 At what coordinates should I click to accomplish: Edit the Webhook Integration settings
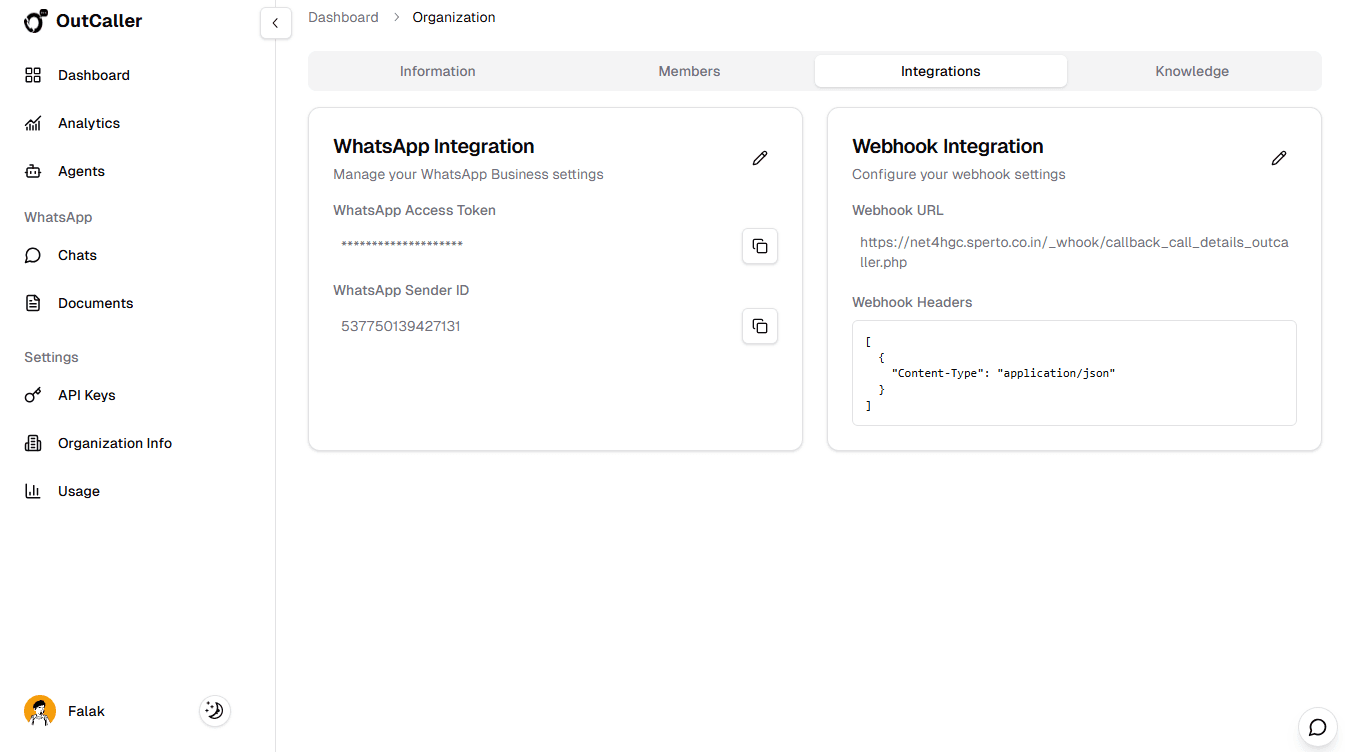[x=1278, y=157]
